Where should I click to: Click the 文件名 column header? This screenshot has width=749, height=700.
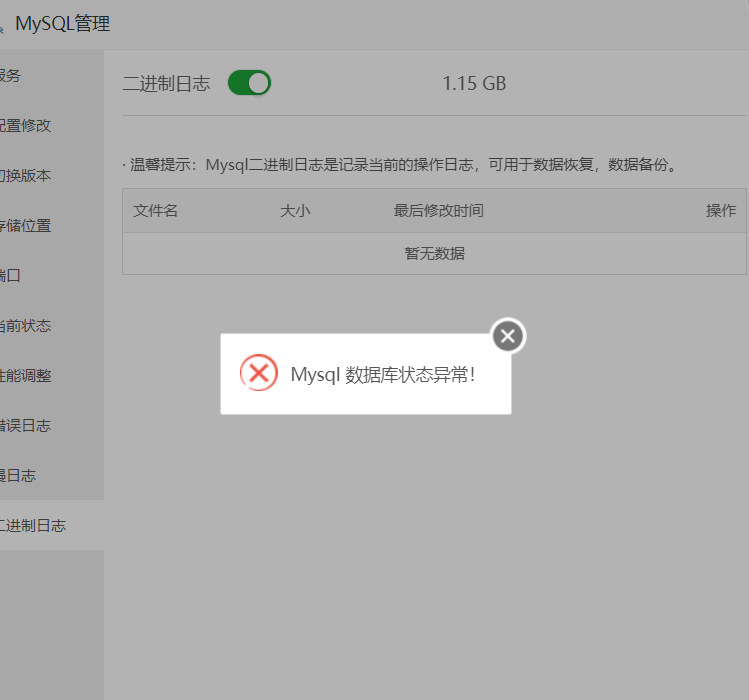tap(155, 211)
